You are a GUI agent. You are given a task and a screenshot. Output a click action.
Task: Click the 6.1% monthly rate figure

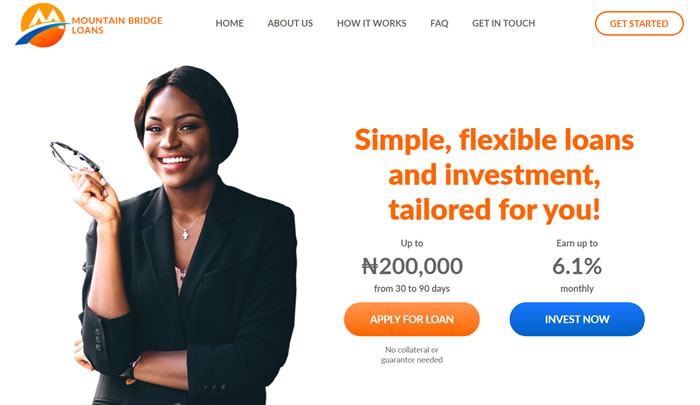(x=577, y=266)
